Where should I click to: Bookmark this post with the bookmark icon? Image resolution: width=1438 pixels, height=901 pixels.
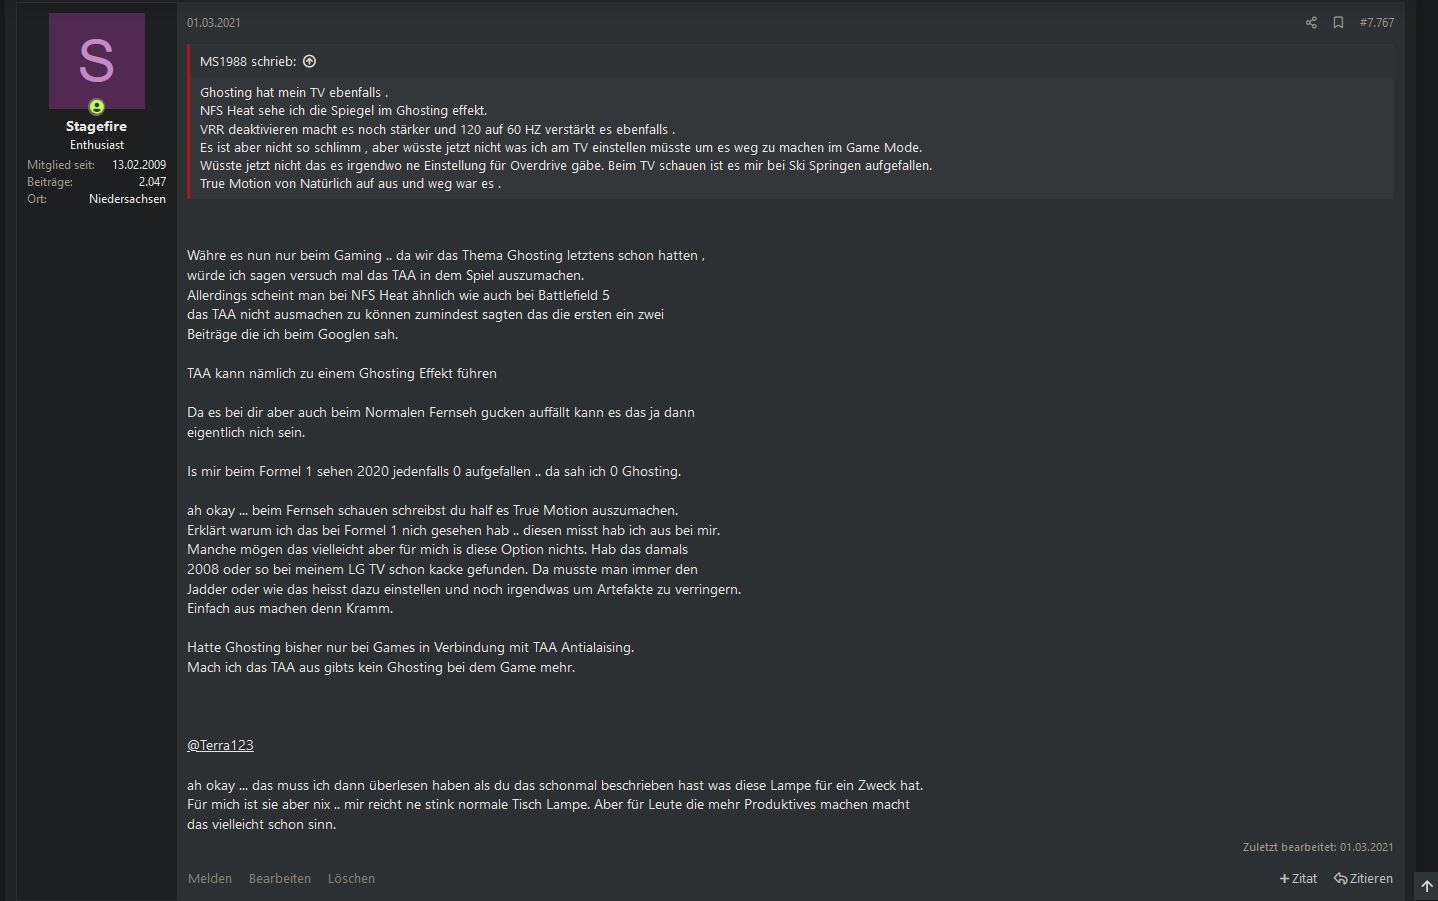click(1338, 22)
